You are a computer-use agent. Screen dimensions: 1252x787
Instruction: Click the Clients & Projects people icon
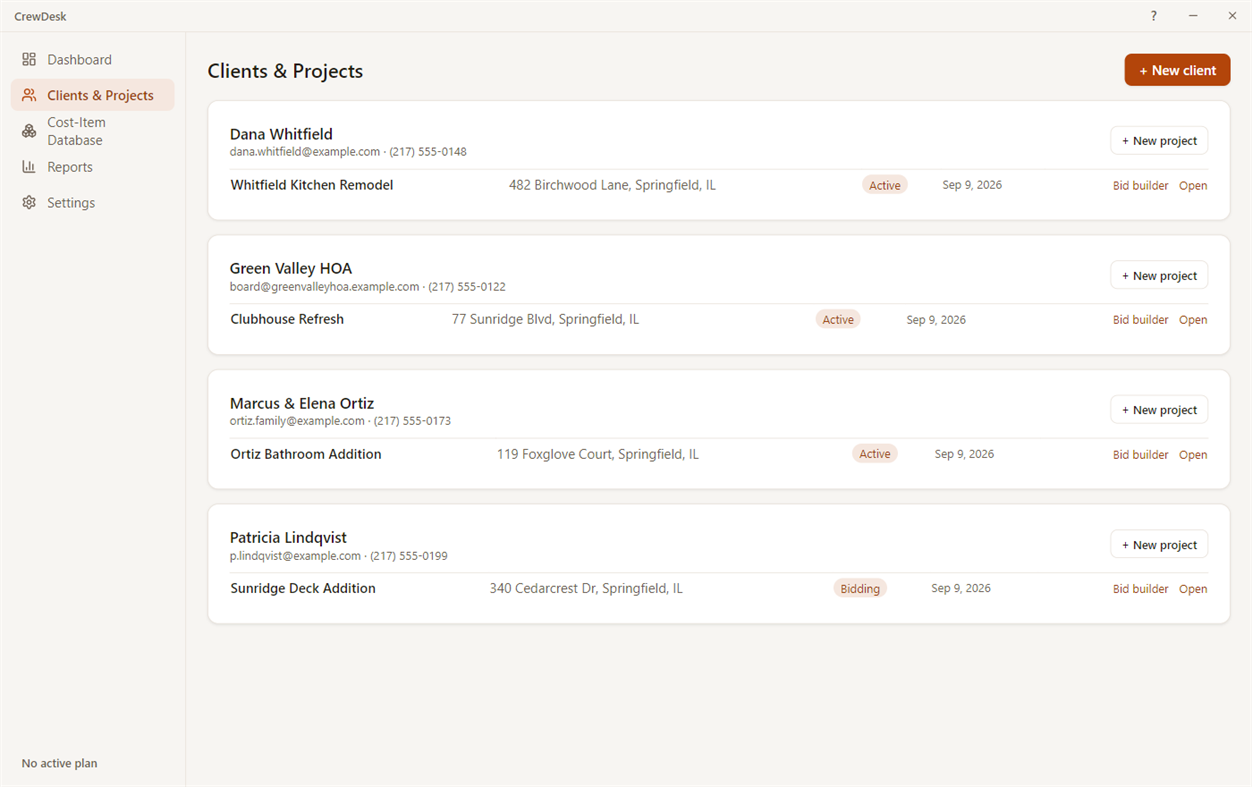pos(29,95)
